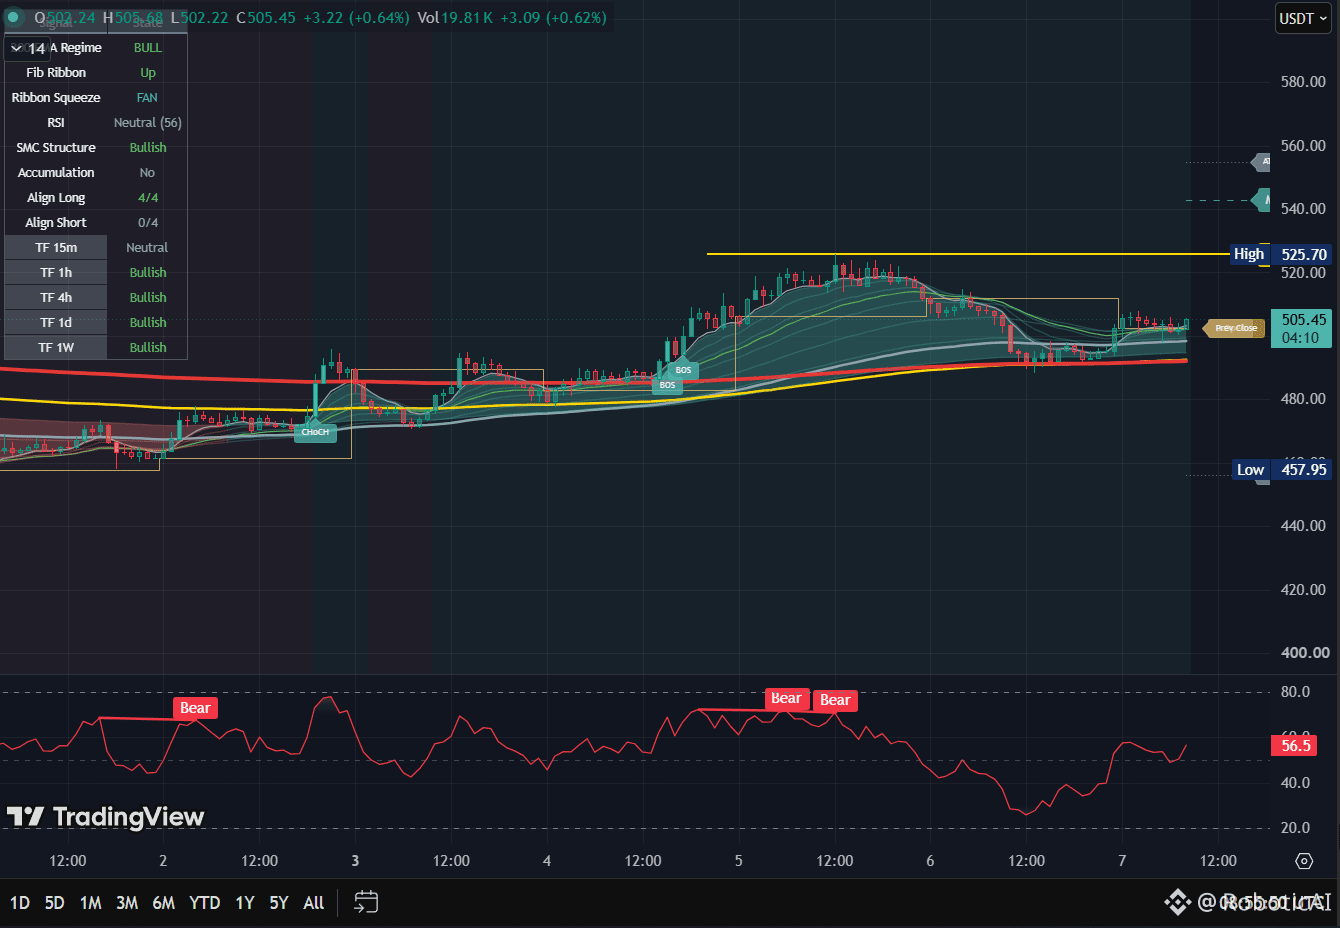Select the 1Y time range
Image resolution: width=1340 pixels, height=928 pixels.
pyautogui.click(x=245, y=903)
